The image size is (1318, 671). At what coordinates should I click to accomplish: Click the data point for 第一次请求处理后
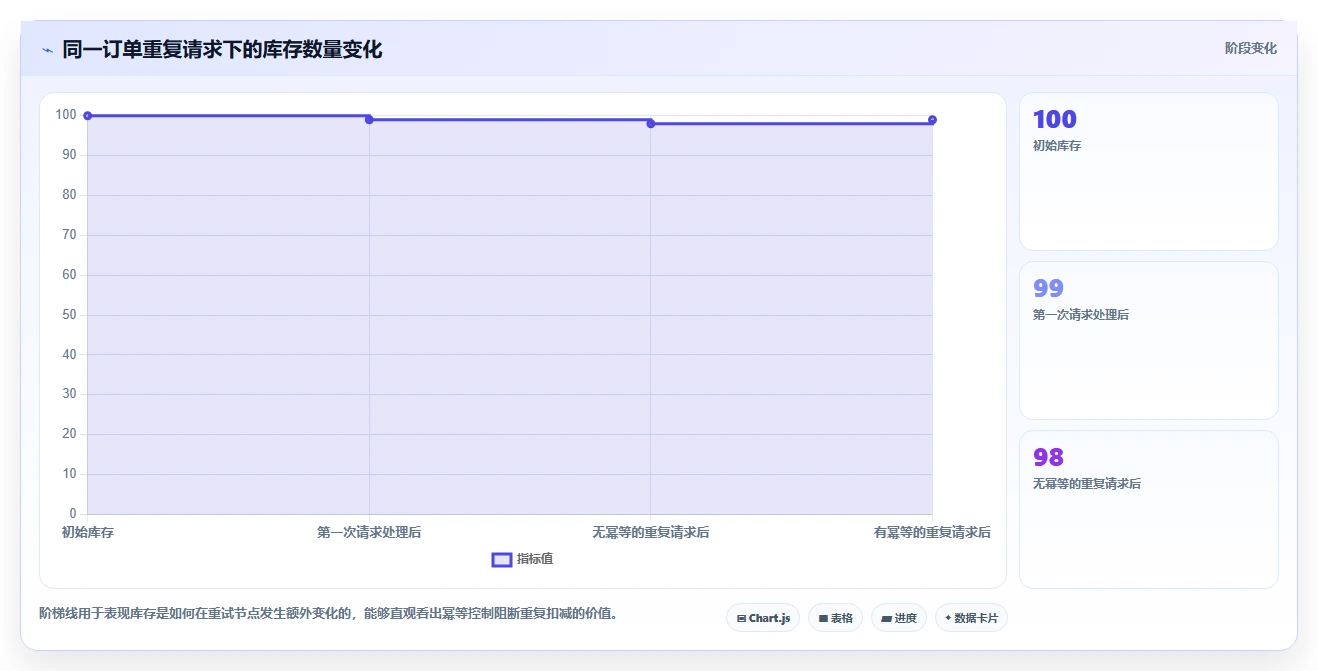(x=369, y=120)
